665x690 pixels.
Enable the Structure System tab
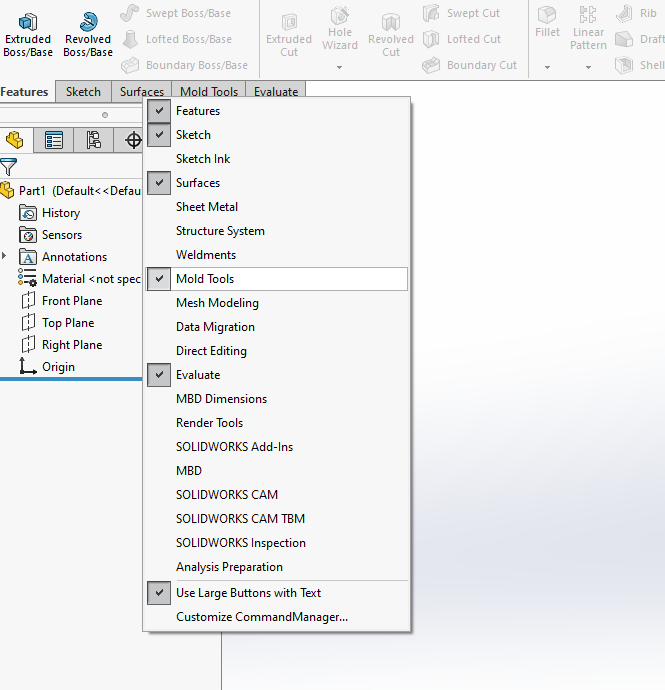(276, 231)
